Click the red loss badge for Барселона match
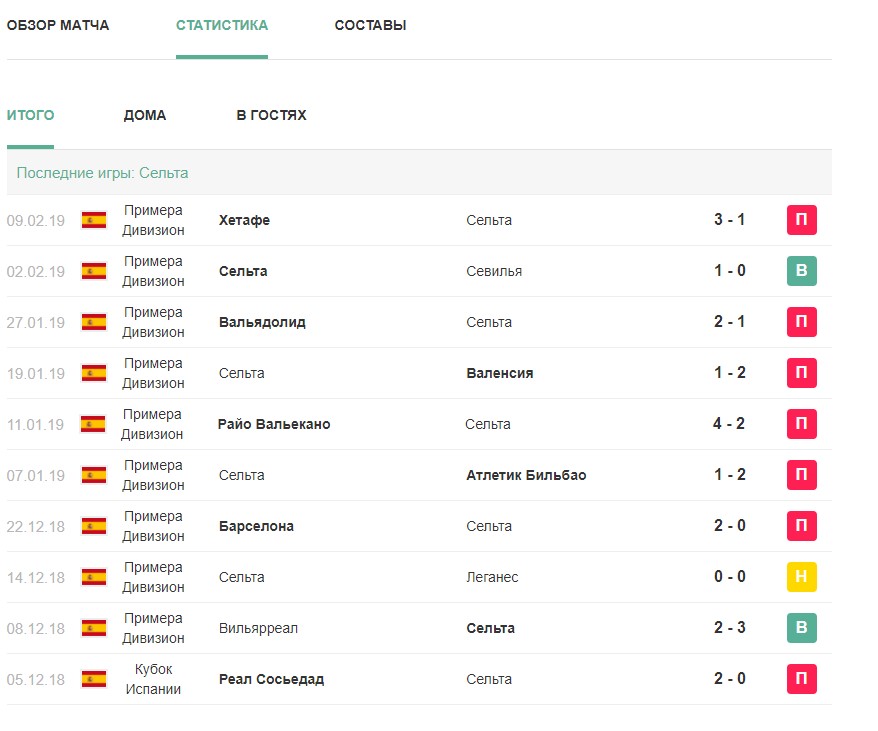 [801, 526]
